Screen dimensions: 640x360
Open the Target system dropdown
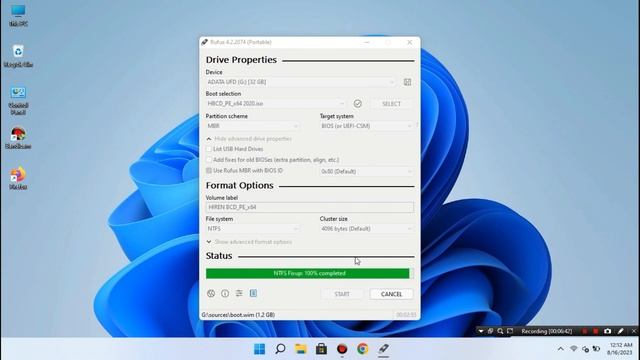tap(366, 126)
